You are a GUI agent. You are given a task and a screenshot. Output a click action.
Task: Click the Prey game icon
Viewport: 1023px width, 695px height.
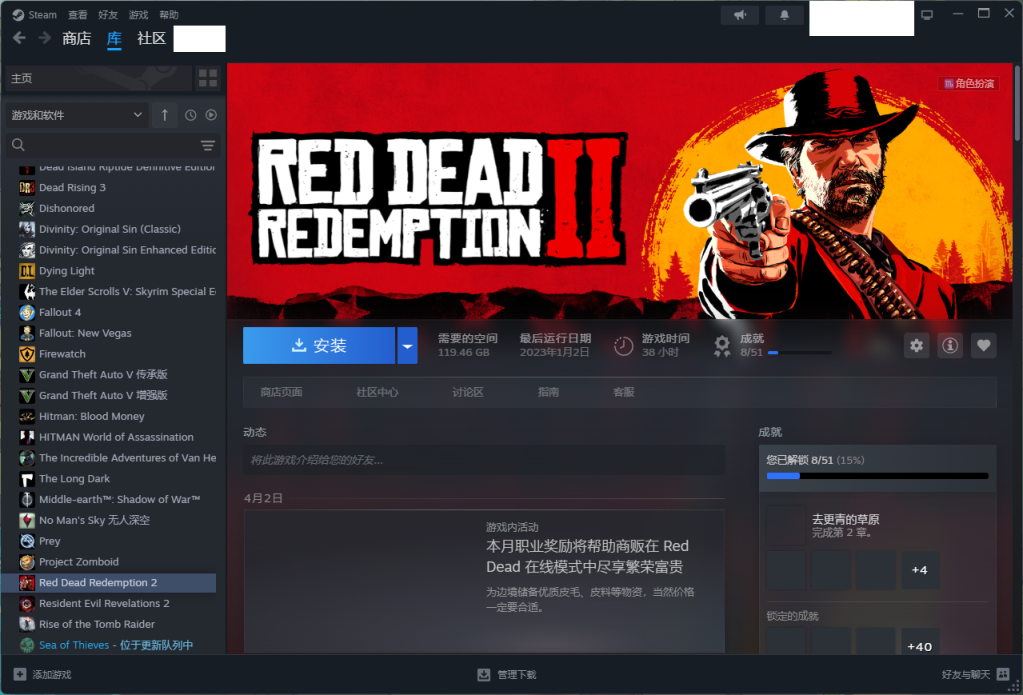pyautogui.click(x=27, y=541)
